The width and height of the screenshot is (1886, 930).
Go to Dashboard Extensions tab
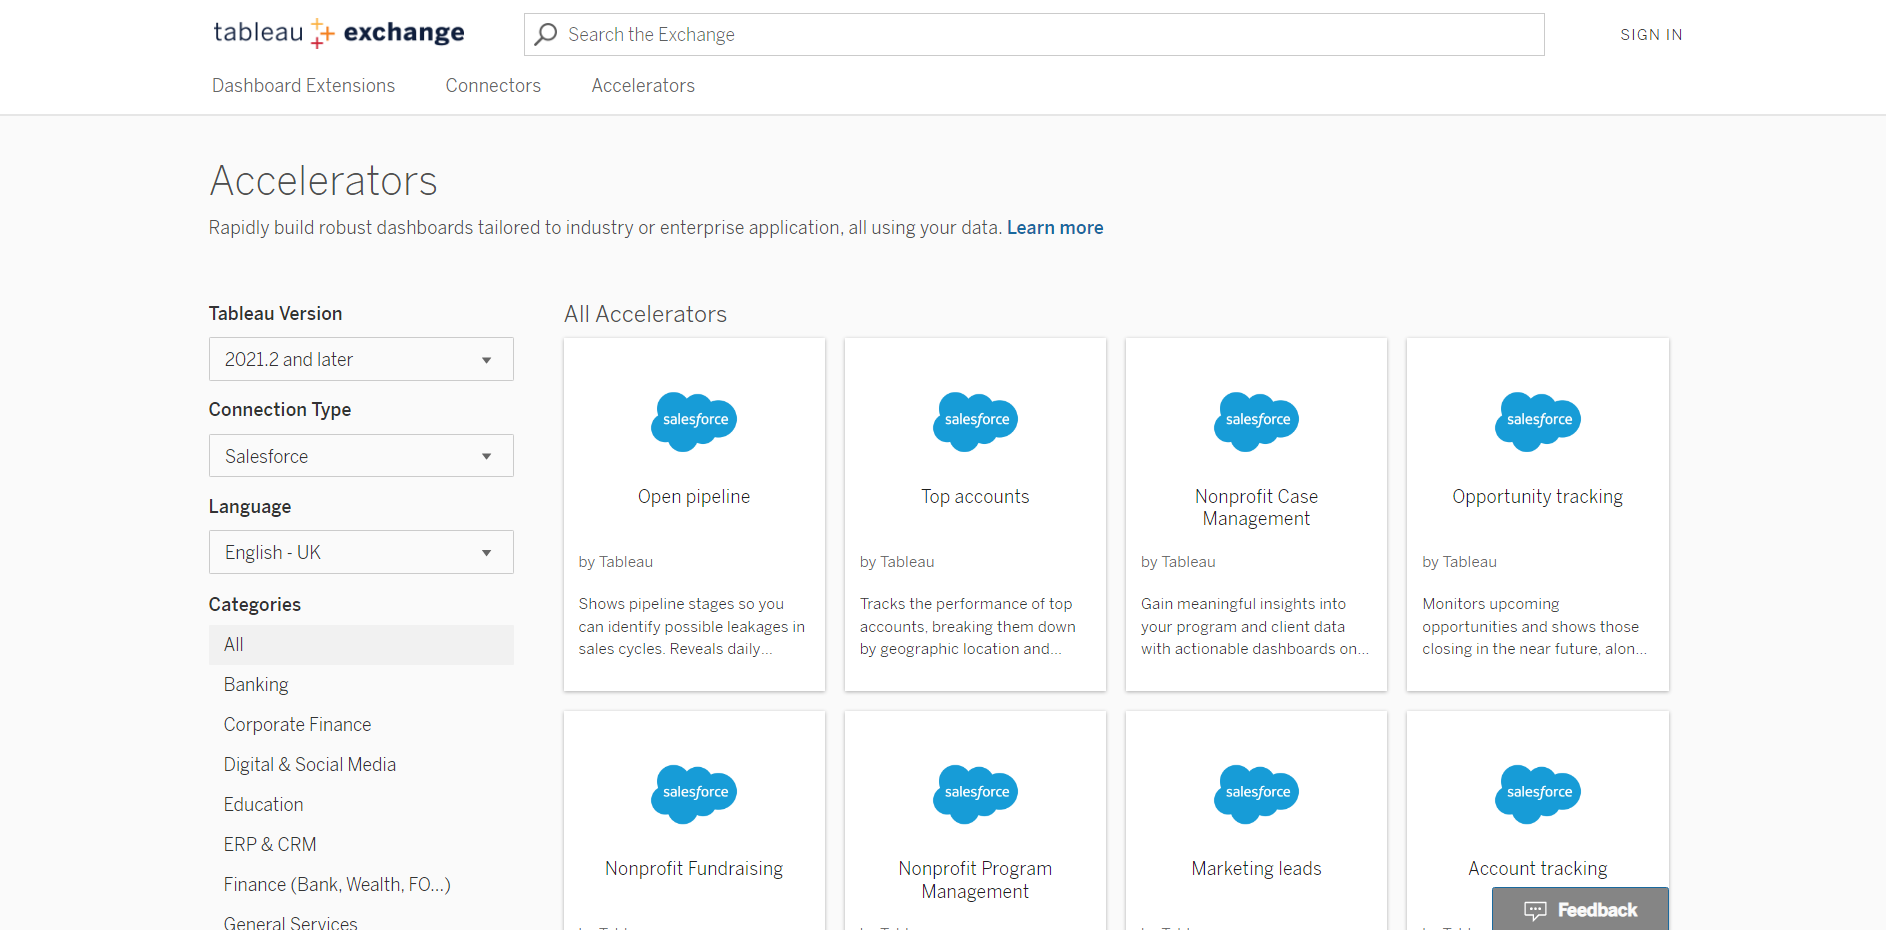coord(303,86)
